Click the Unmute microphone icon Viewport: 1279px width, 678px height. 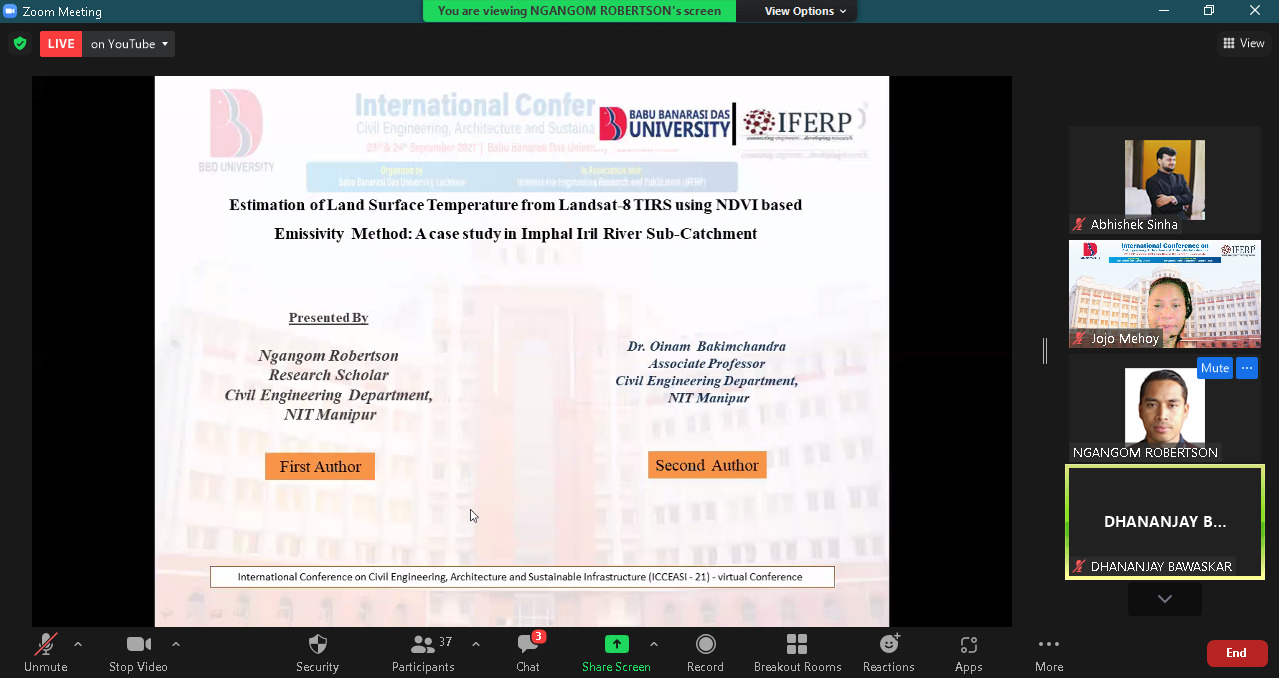(45, 645)
